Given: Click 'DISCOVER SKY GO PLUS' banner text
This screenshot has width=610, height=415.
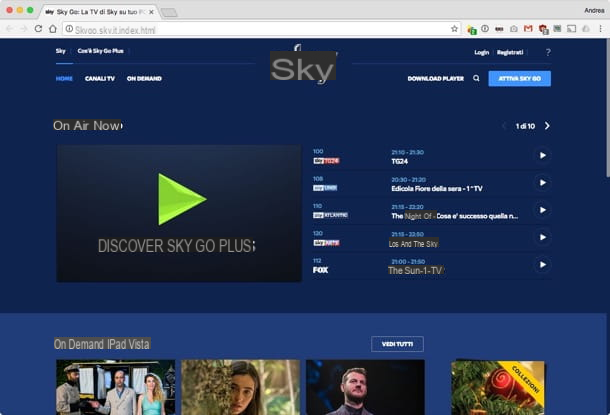Looking at the screenshot, I should point(176,246).
